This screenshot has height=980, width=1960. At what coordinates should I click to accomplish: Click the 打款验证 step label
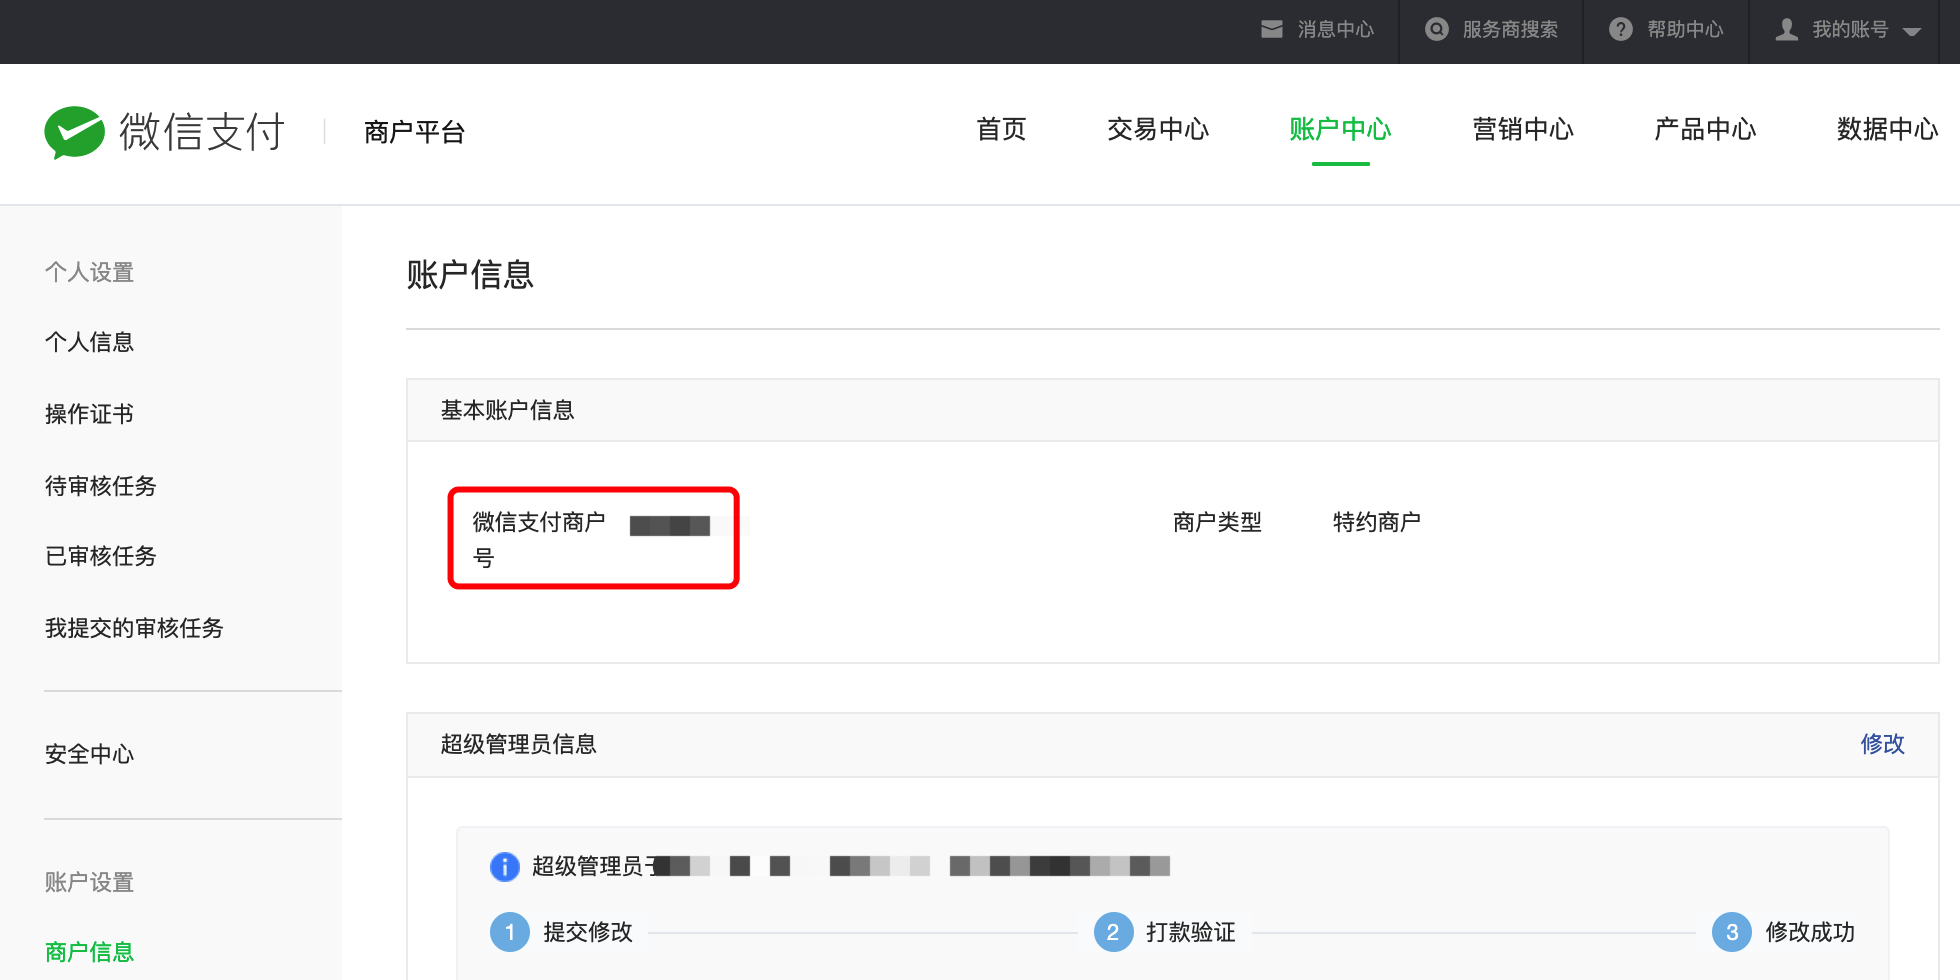point(1191,932)
